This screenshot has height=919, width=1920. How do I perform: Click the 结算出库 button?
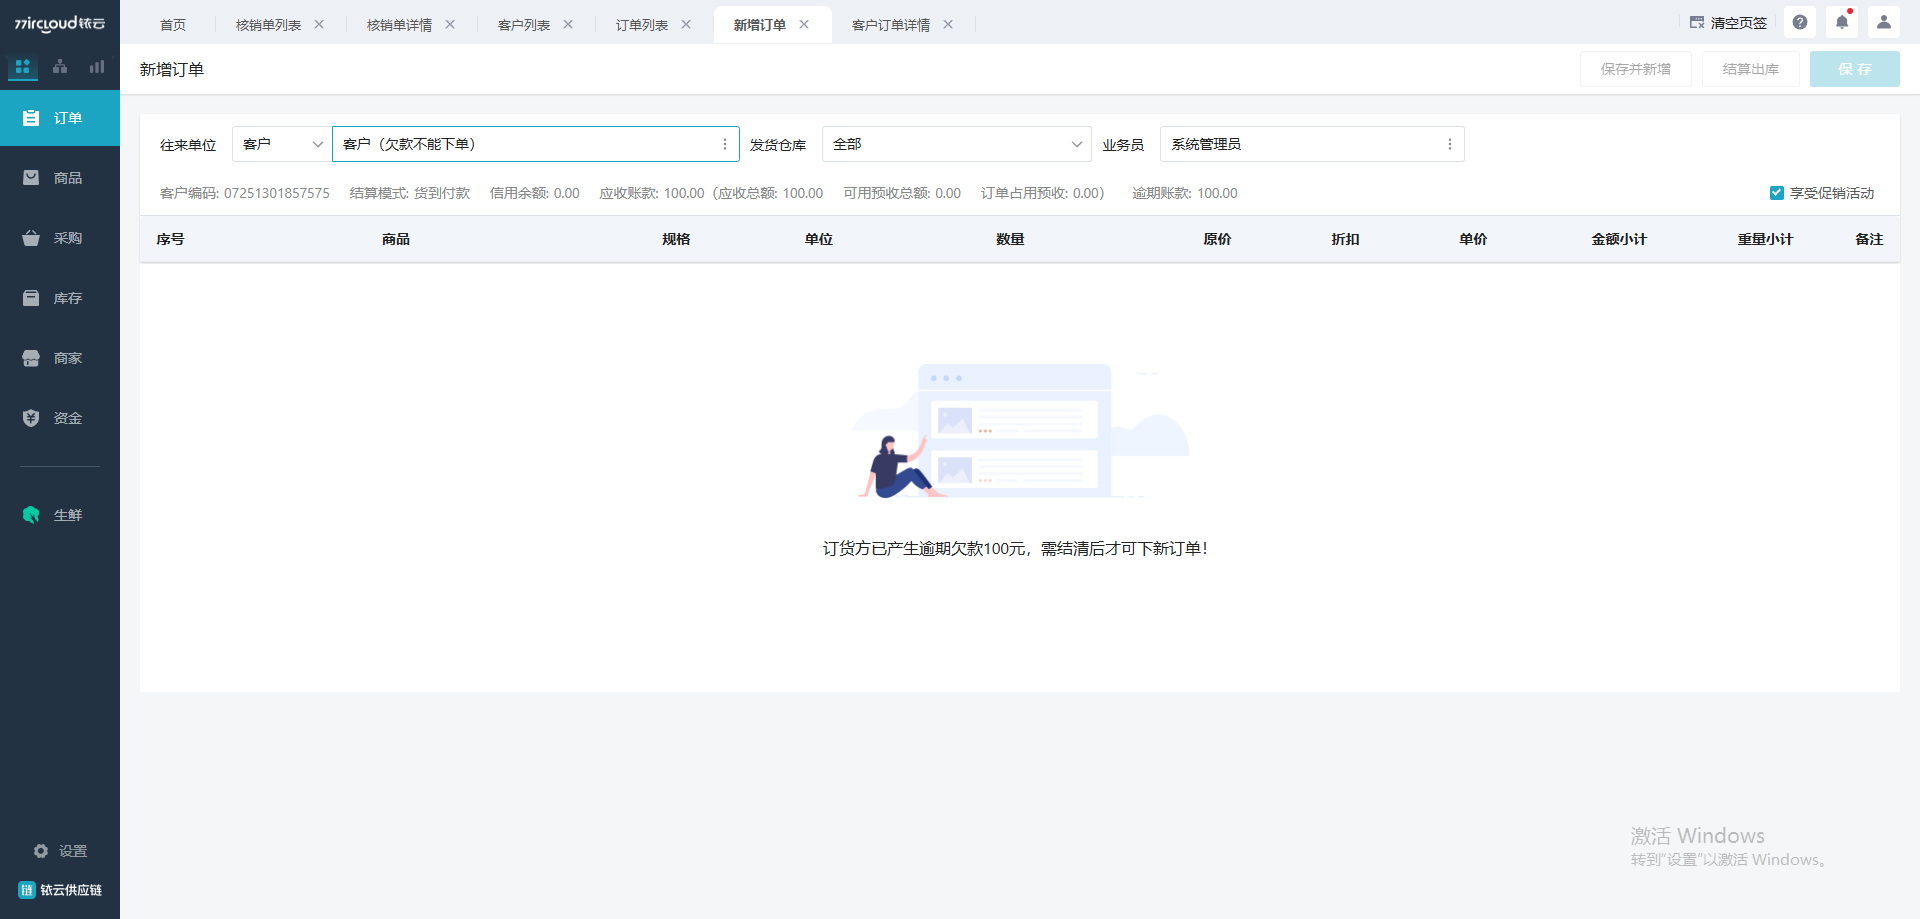[x=1751, y=69]
